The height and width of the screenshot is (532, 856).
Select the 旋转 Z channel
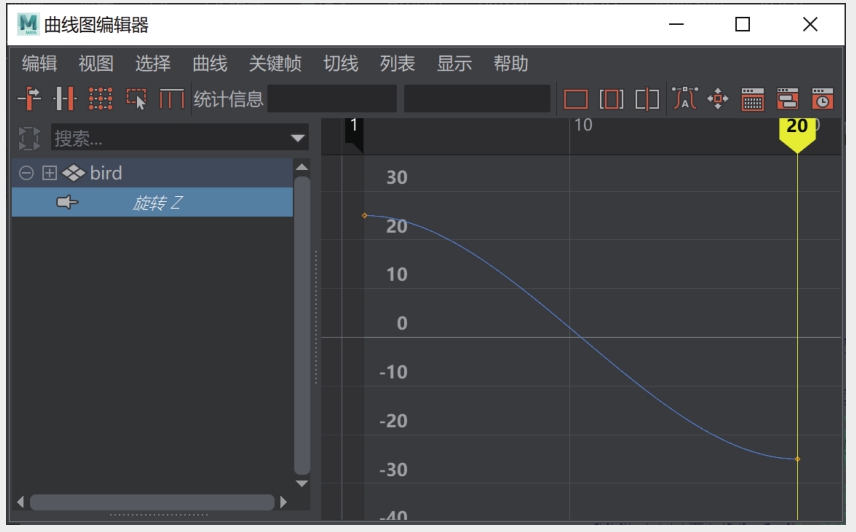(x=157, y=203)
